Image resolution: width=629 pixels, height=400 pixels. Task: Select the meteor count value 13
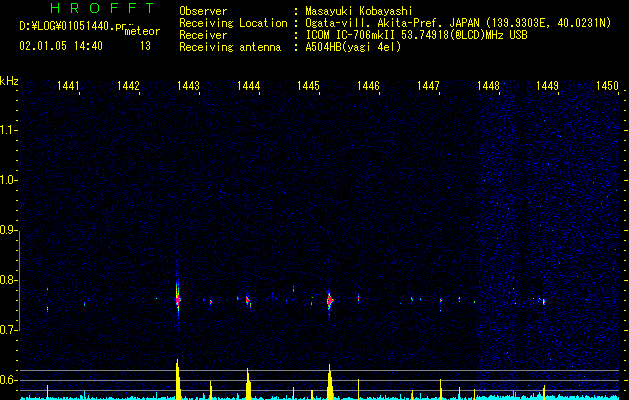pos(145,46)
